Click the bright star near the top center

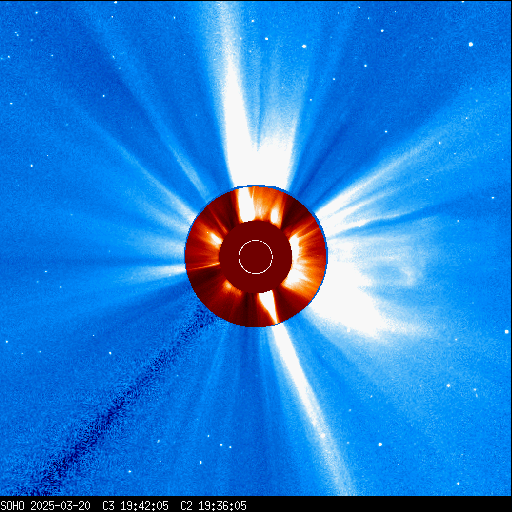click(x=304, y=46)
